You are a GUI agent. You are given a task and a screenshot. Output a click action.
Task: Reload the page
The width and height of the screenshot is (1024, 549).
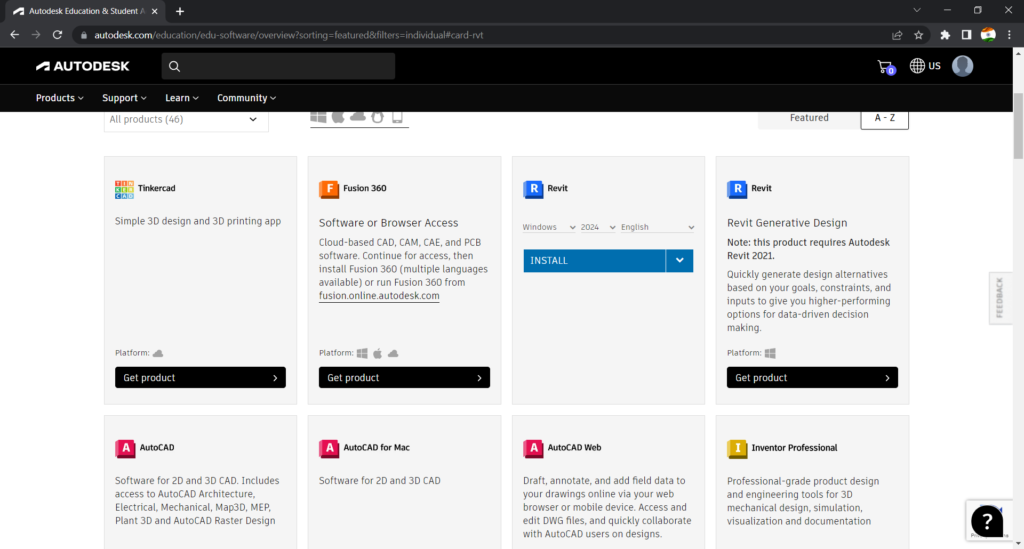pos(57,35)
